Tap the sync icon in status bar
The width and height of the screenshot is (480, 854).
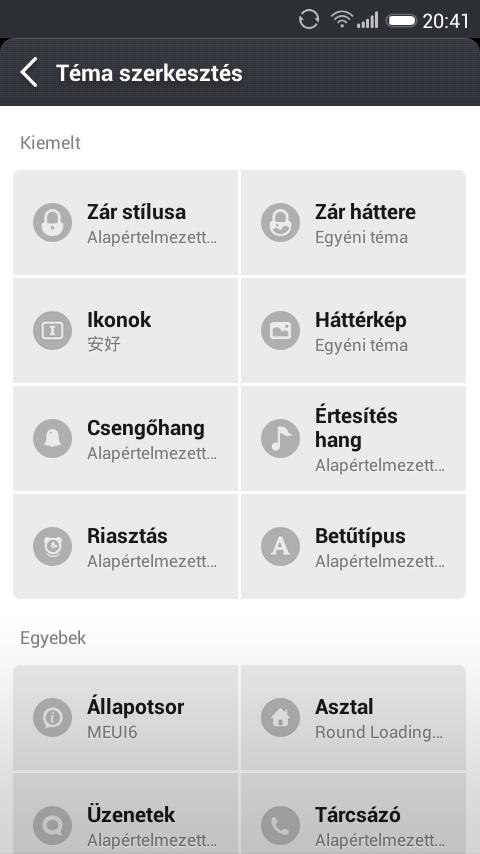(309, 20)
